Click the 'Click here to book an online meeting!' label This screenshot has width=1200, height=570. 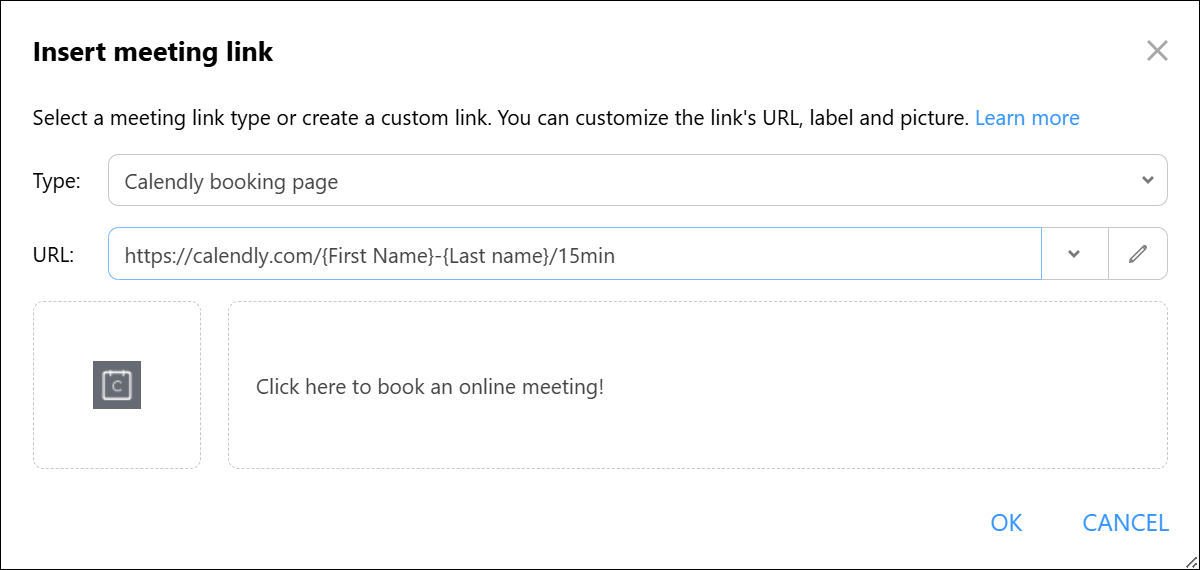point(430,386)
